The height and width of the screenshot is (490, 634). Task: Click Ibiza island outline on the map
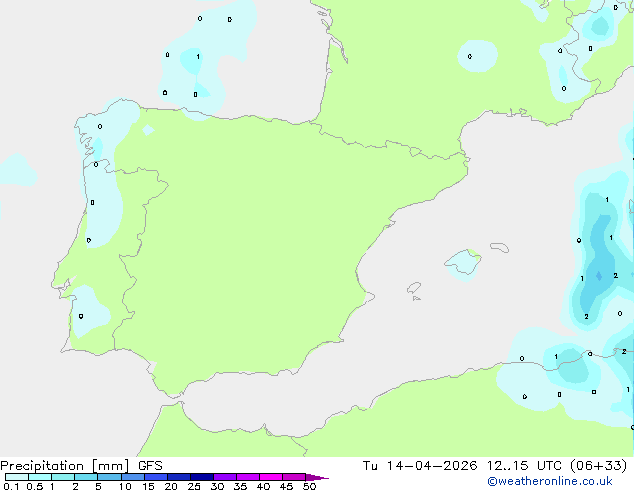(x=414, y=288)
